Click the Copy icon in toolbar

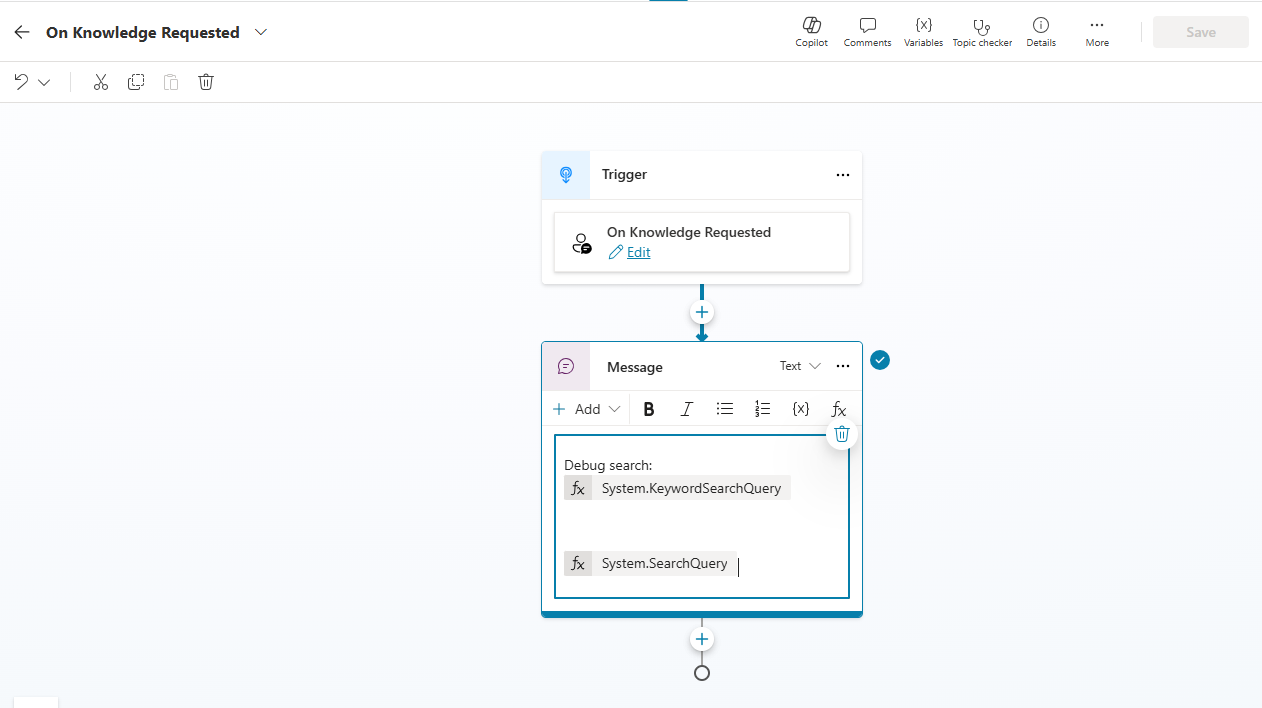coord(136,82)
